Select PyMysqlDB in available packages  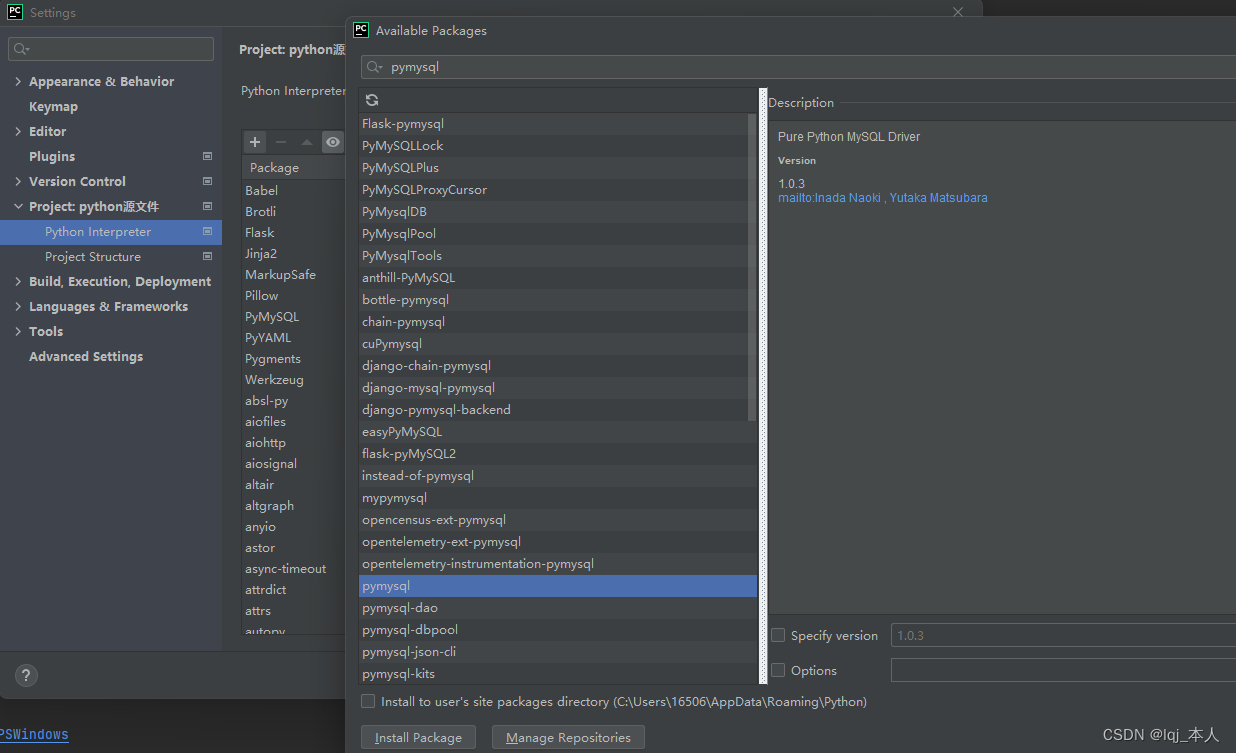pos(553,212)
